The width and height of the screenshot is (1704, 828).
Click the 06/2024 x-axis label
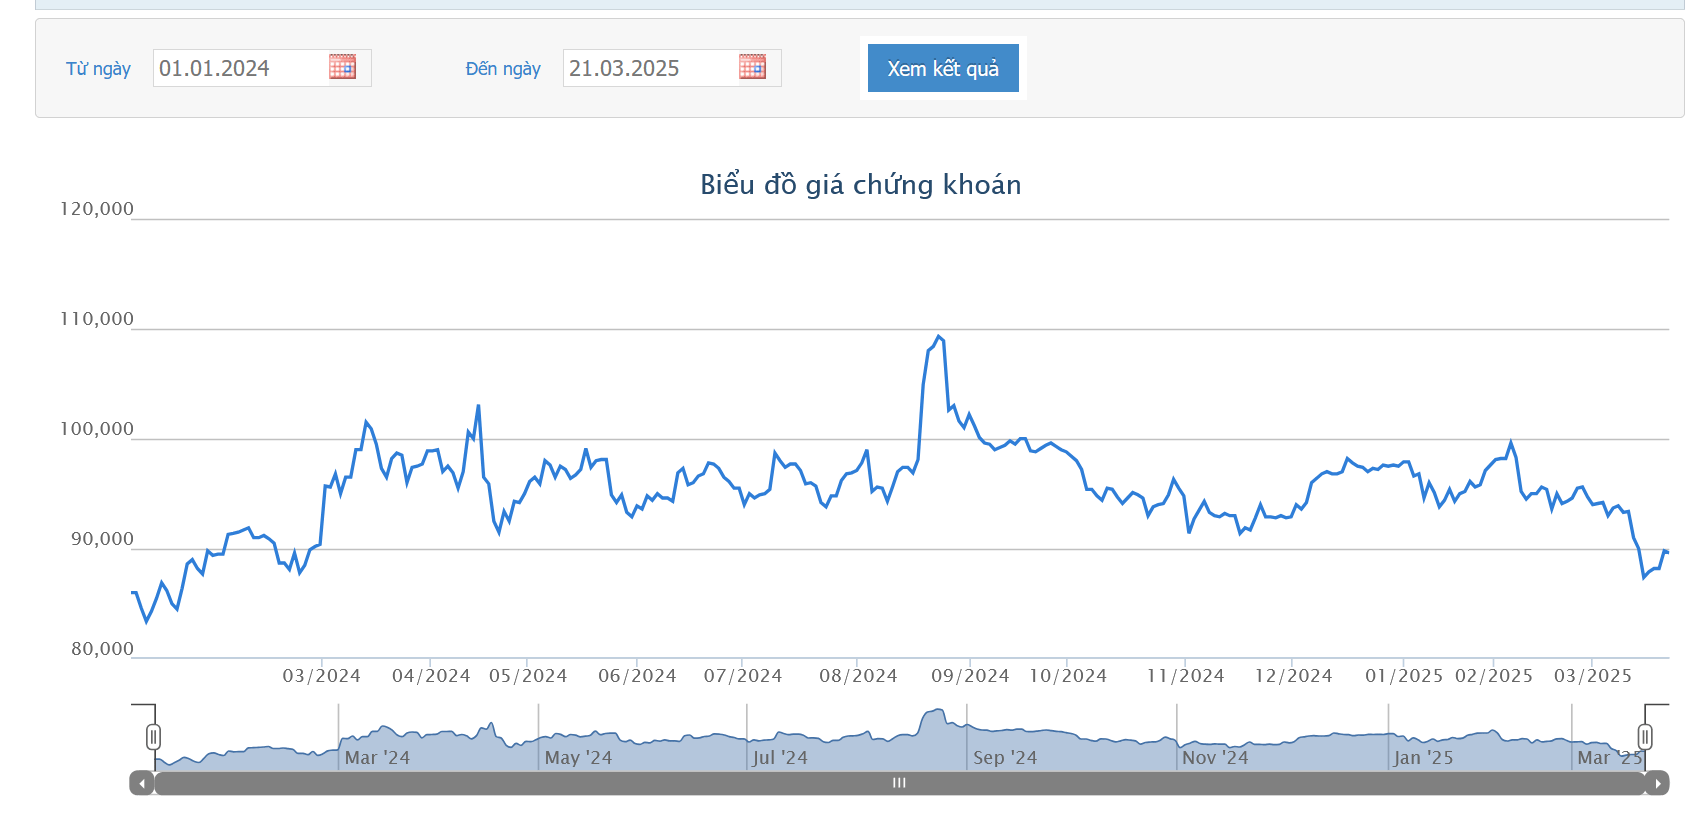point(637,676)
